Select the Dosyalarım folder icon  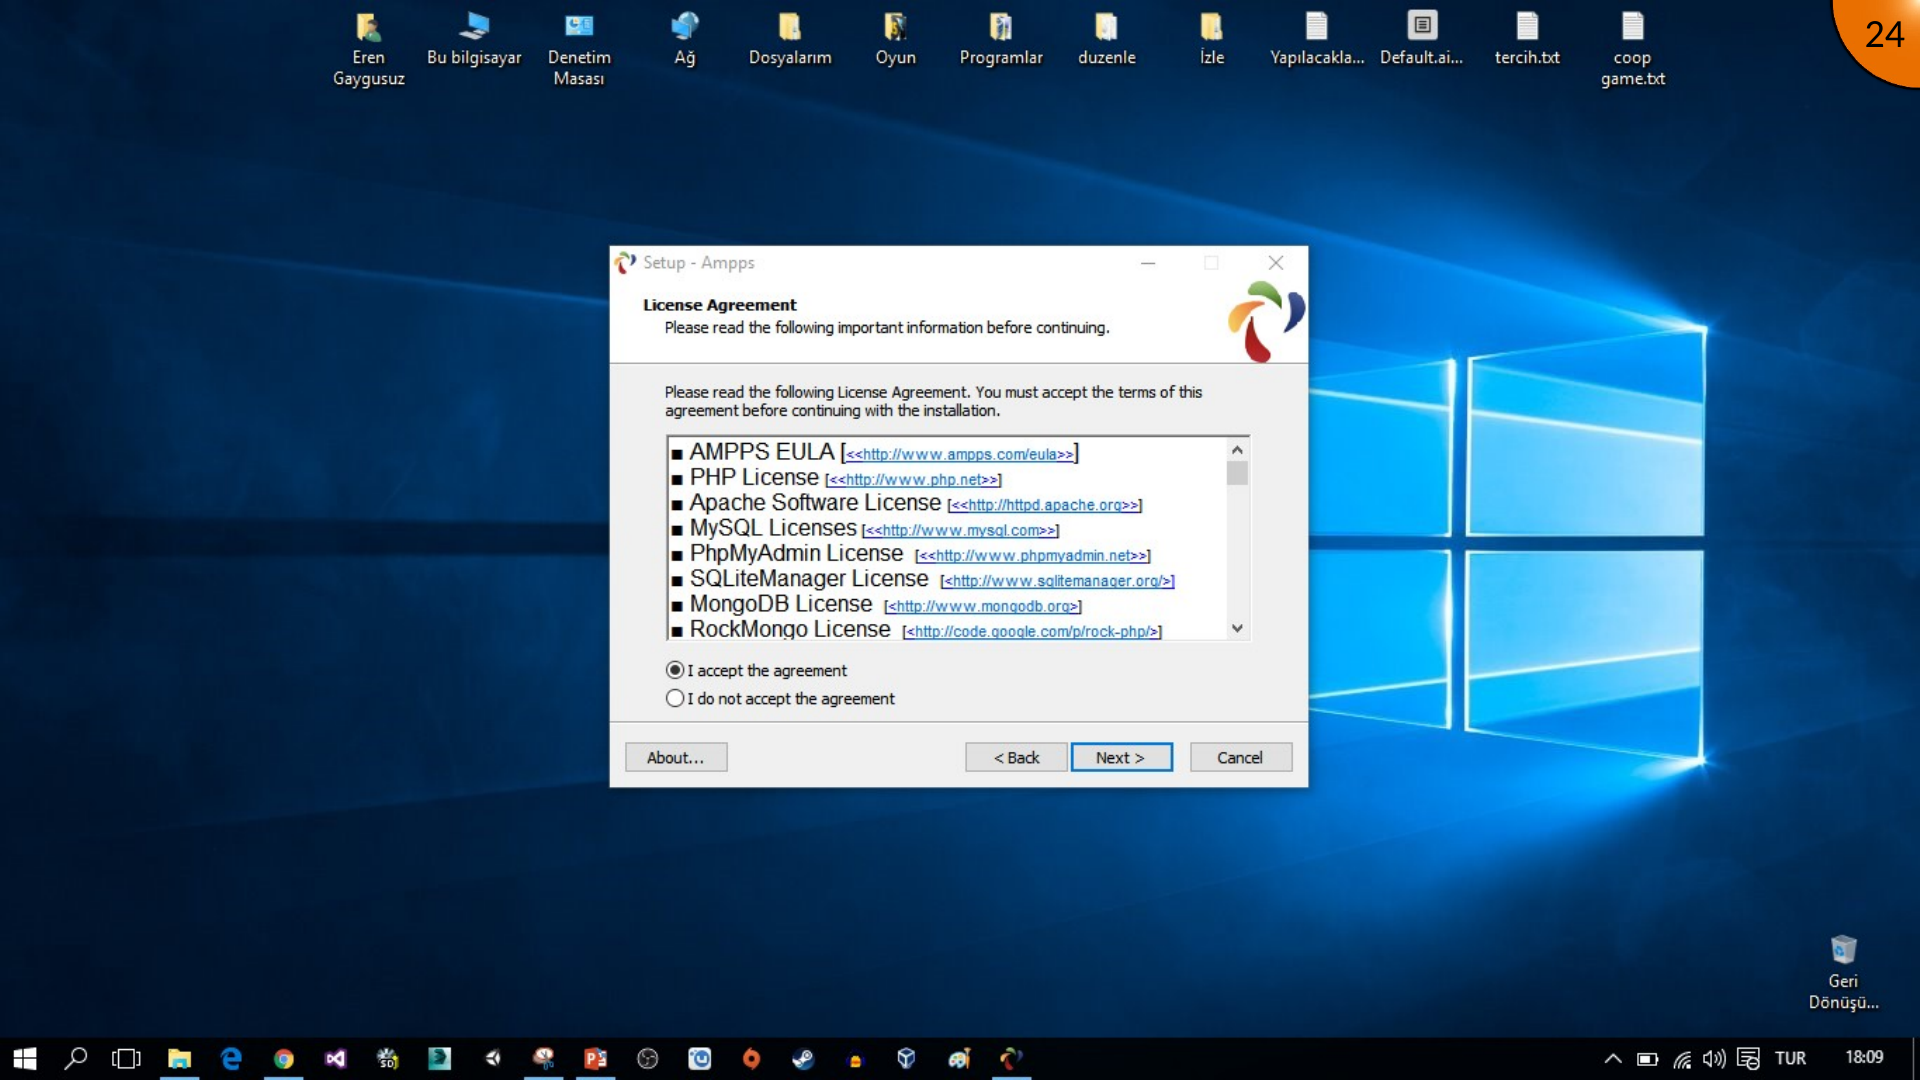click(x=790, y=40)
